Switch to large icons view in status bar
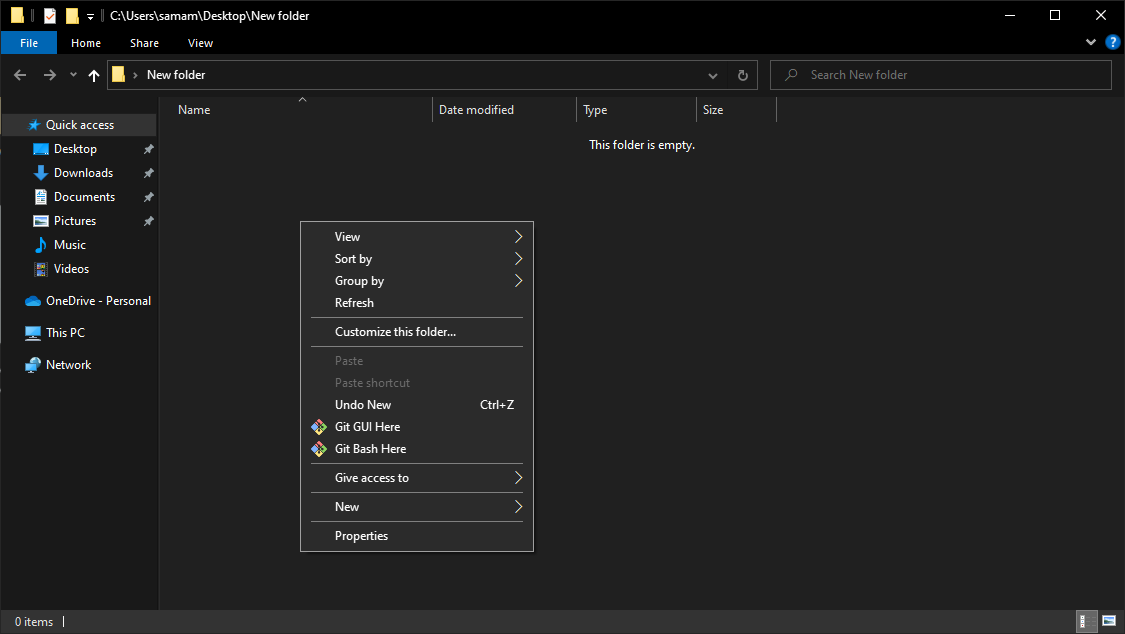The width and height of the screenshot is (1125, 634). (x=1109, y=621)
